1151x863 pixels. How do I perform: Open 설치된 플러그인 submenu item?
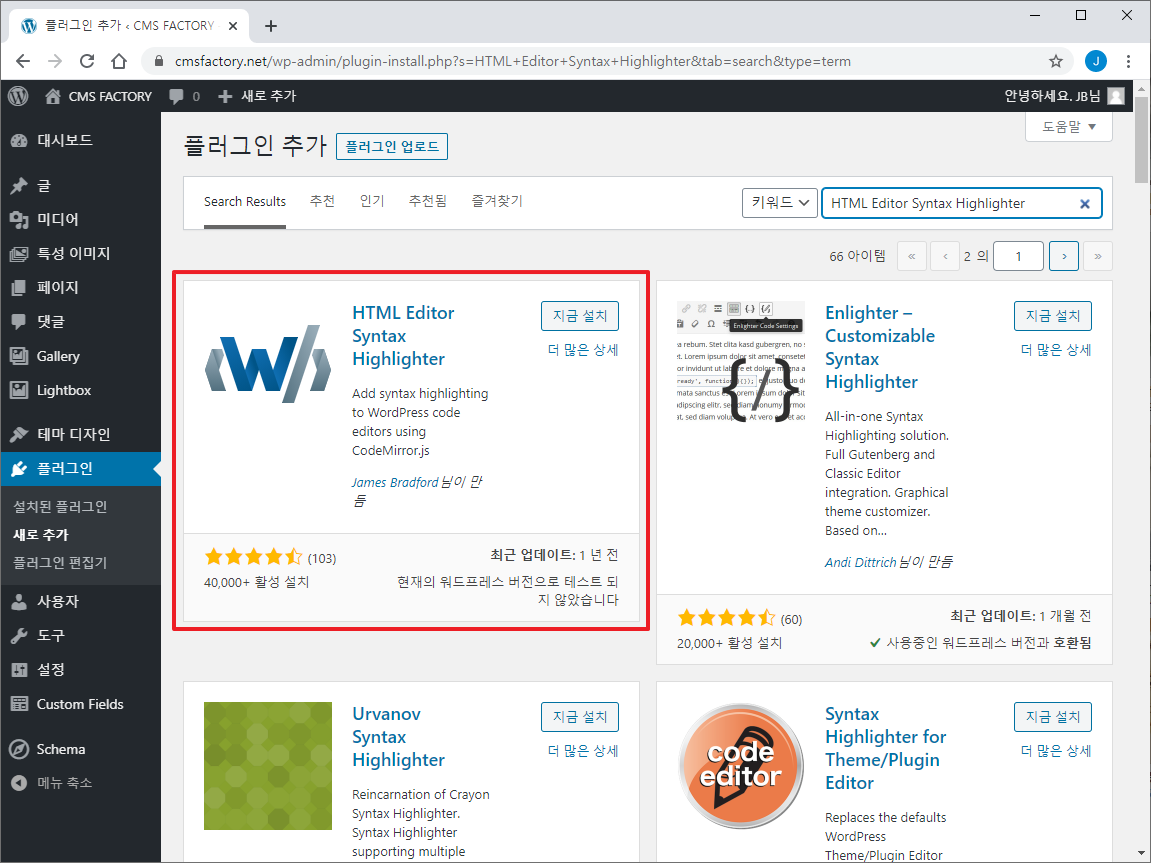click(60, 507)
